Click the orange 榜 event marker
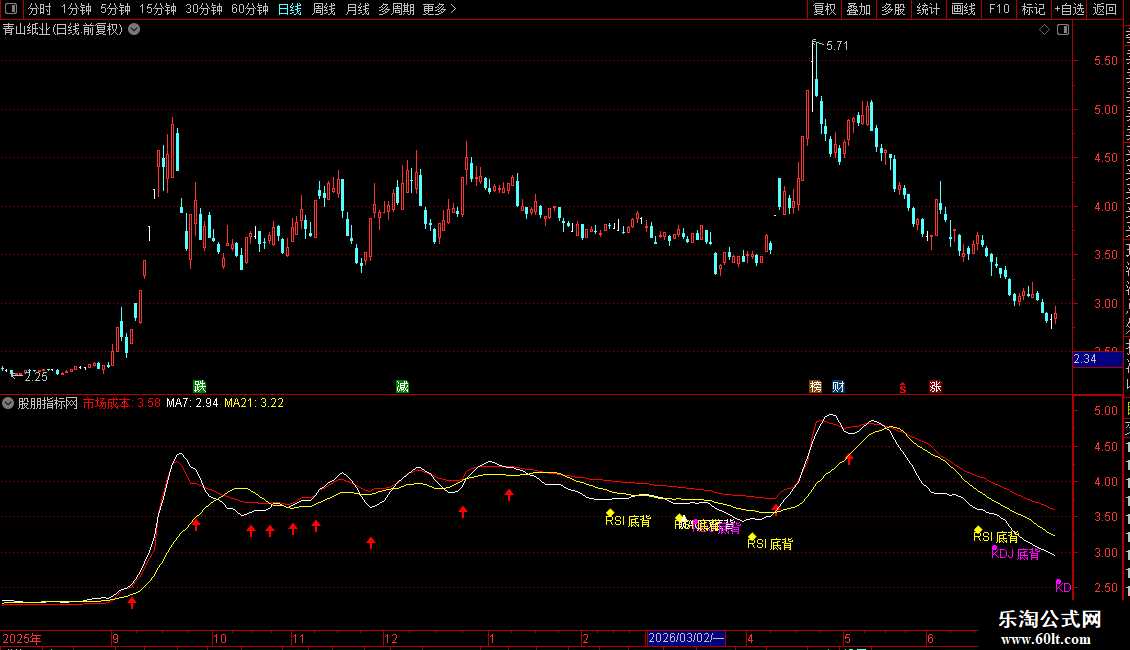Image resolution: width=1130 pixels, height=650 pixels. [816, 386]
